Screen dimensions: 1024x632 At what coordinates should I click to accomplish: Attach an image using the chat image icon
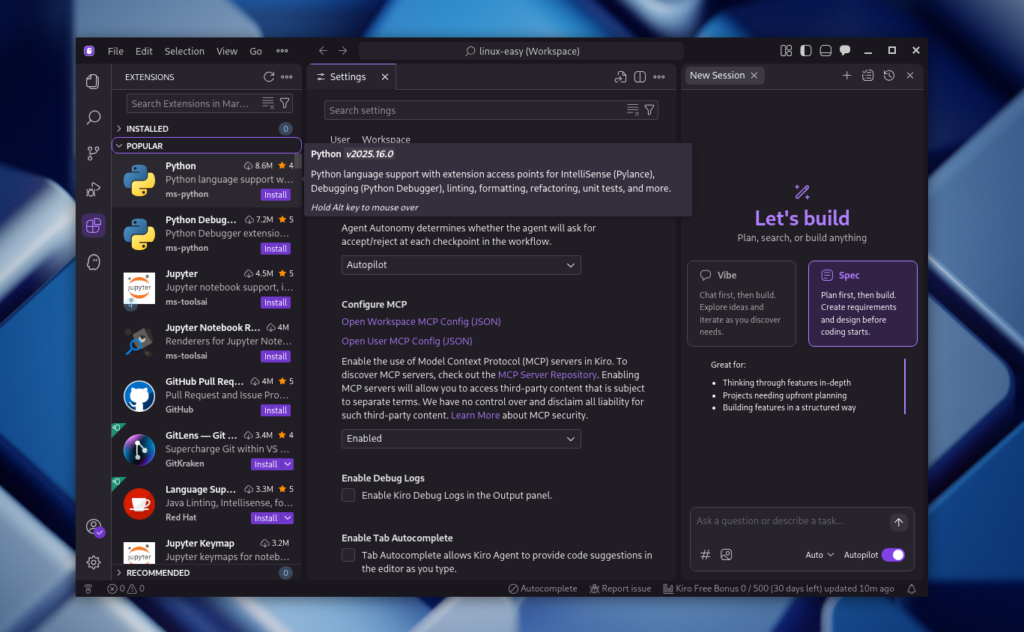pyautogui.click(x=725, y=554)
